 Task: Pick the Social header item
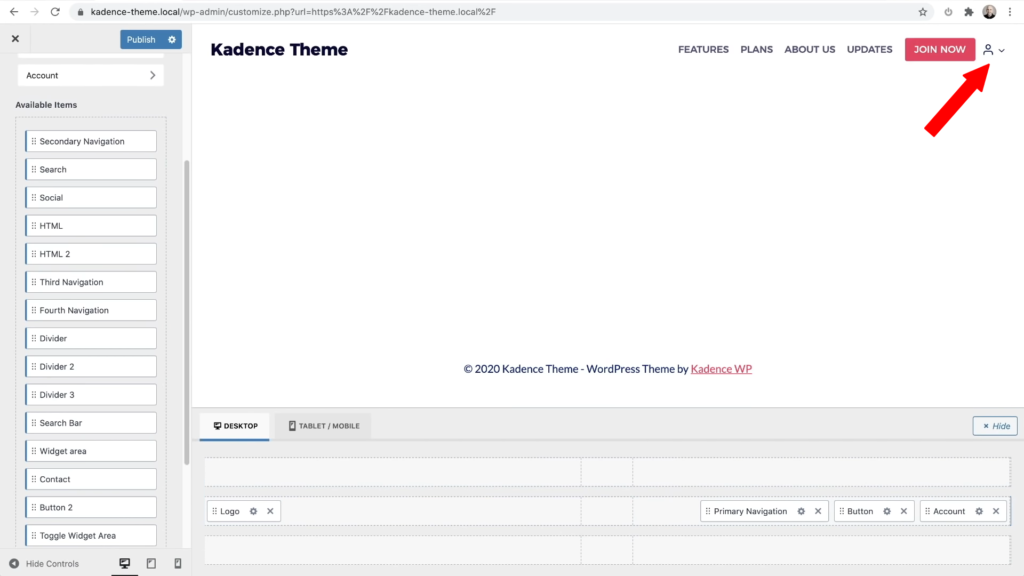click(x=91, y=197)
